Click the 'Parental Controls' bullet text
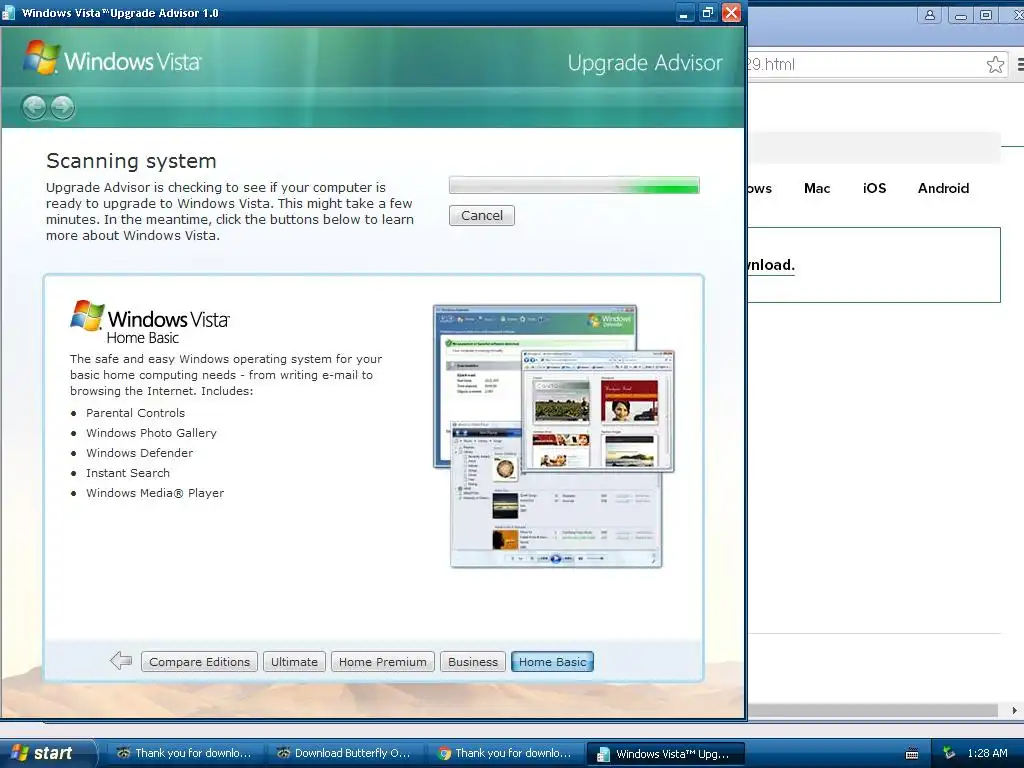Screen dimensions: 1024x768 pos(135,413)
